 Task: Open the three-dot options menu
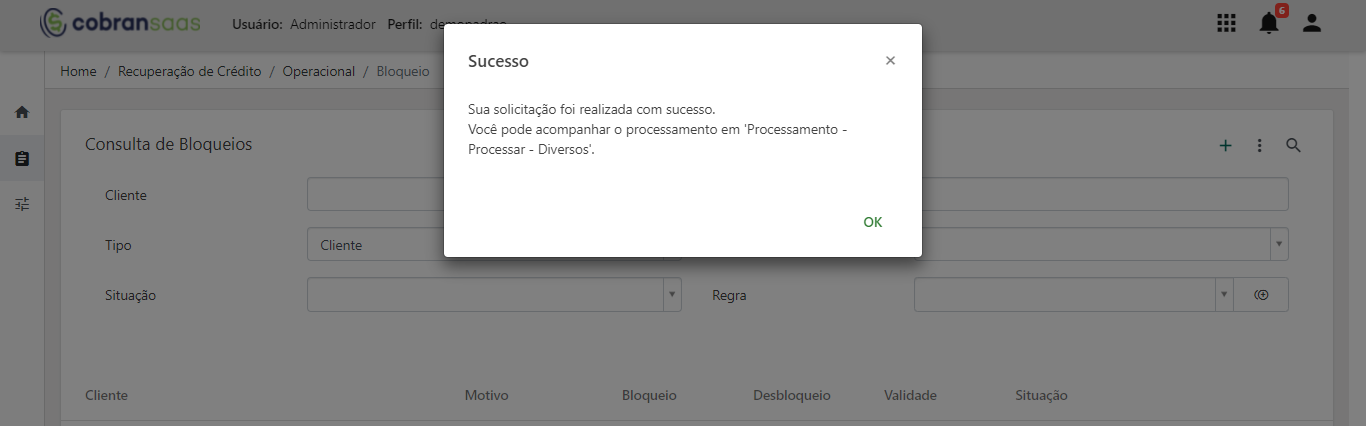[x=1259, y=146]
